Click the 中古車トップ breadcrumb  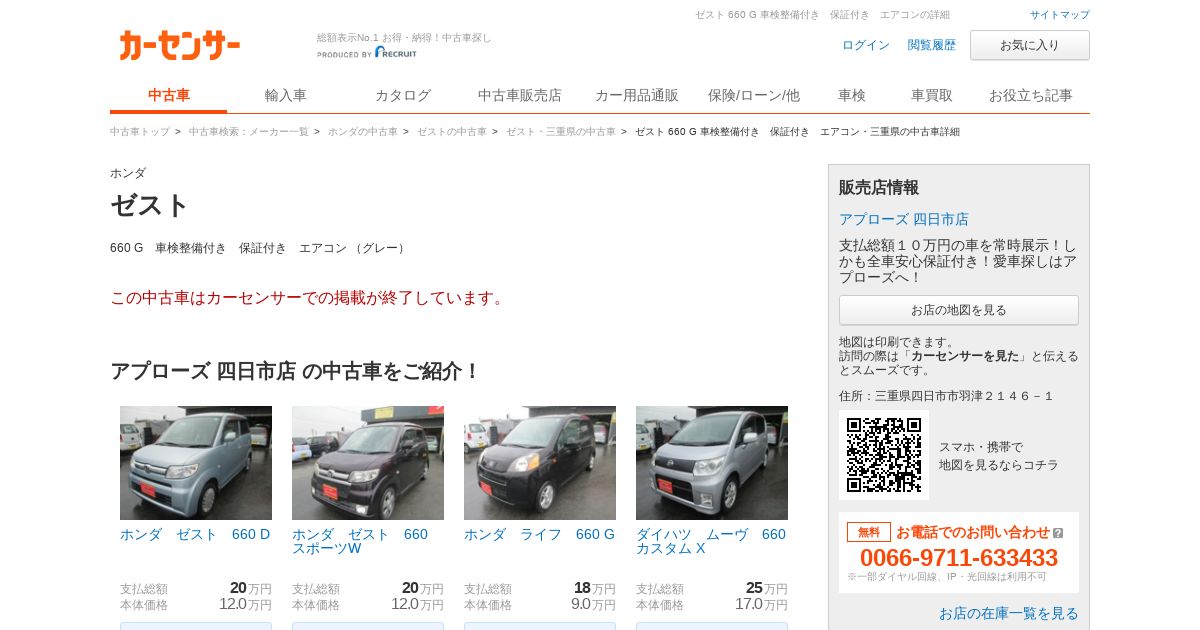[139, 132]
